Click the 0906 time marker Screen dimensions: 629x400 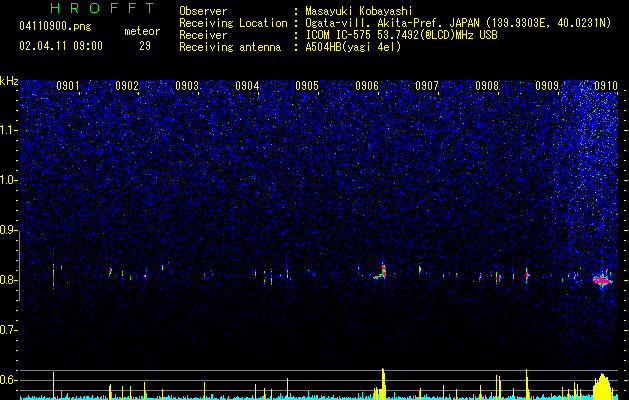[367, 85]
